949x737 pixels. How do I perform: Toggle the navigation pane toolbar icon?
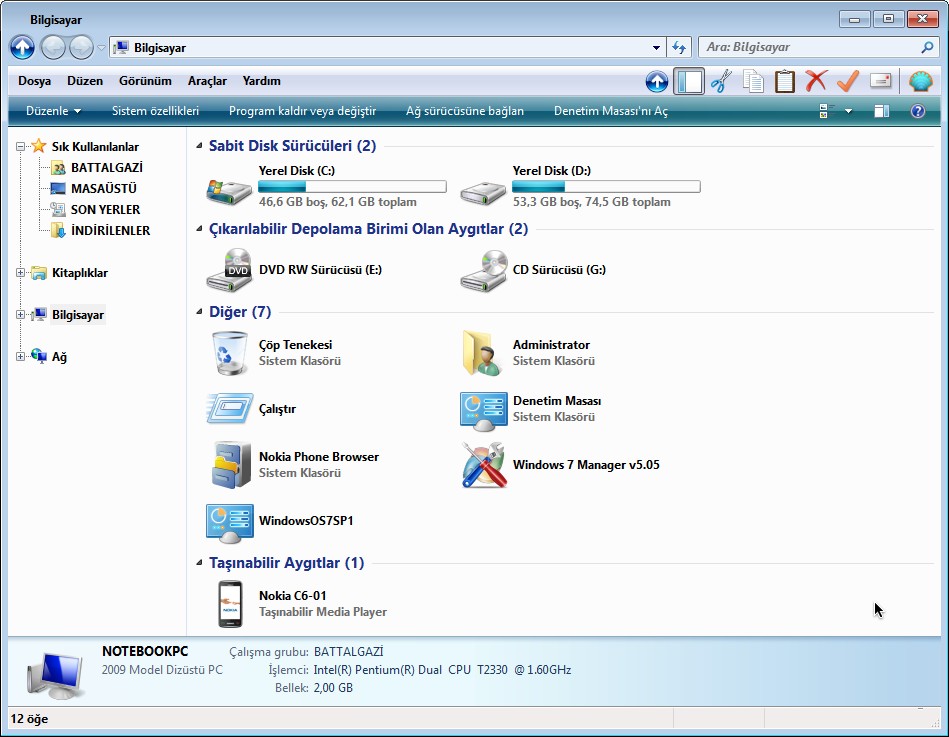point(689,81)
